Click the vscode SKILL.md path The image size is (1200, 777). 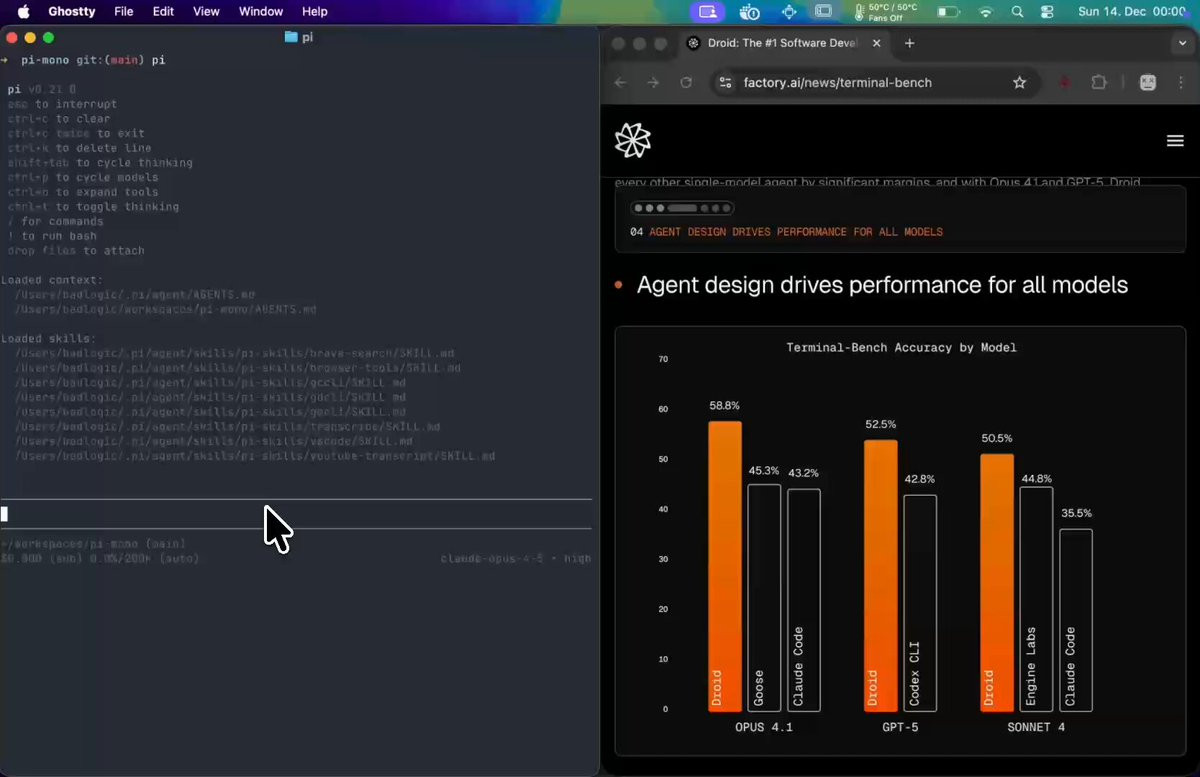(x=214, y=441)
